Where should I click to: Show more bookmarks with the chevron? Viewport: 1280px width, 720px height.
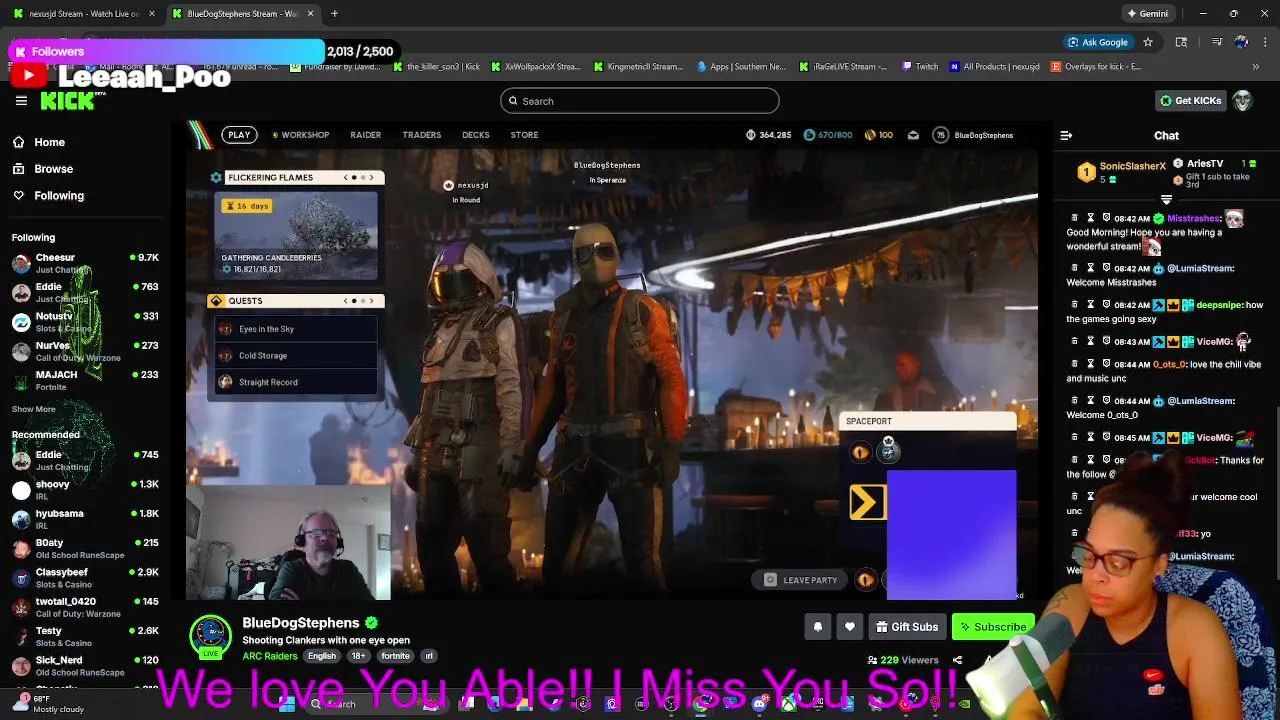pos(1256,67)
